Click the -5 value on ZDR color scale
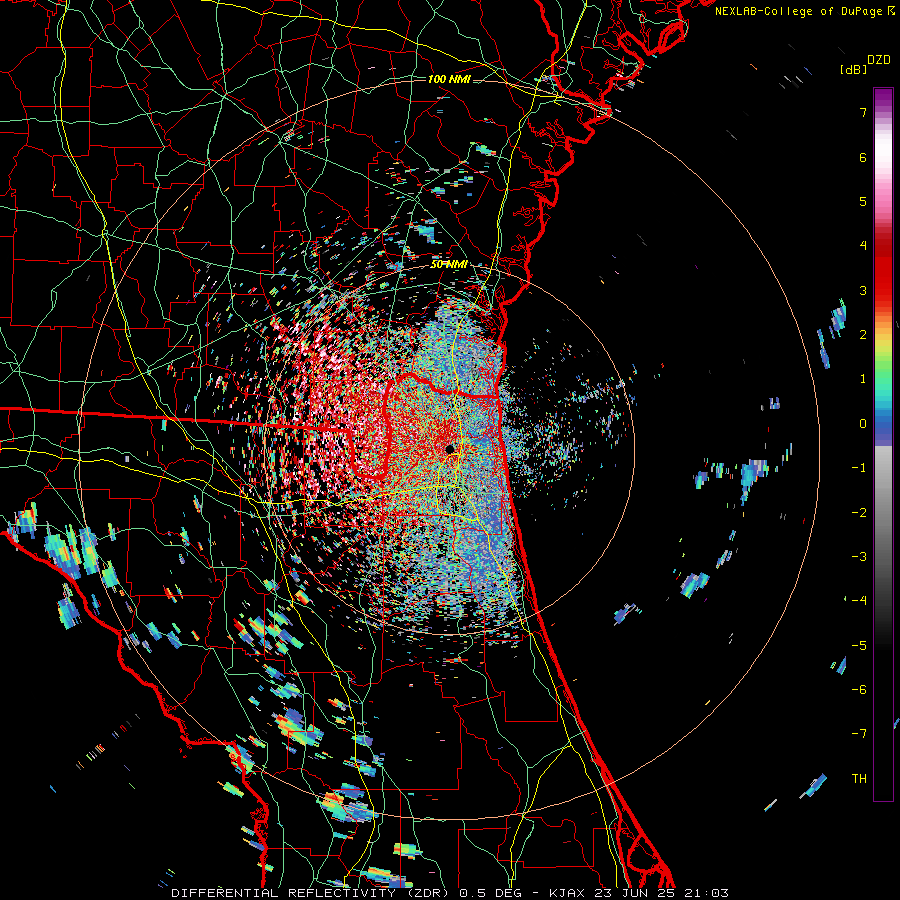Viewport: 900px width, 900px height. pyautogui.click(x=859, y=646)
